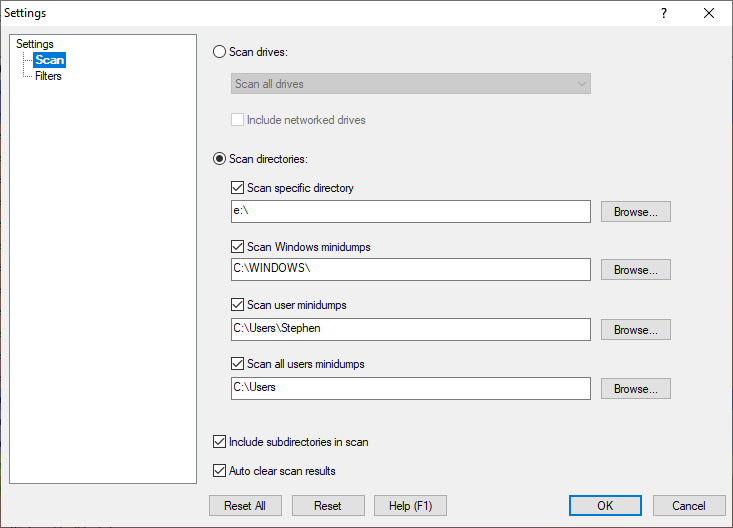Disable Scan user minidumps checkbox
This screenshot has height=528, width=733.
(238, 305)
